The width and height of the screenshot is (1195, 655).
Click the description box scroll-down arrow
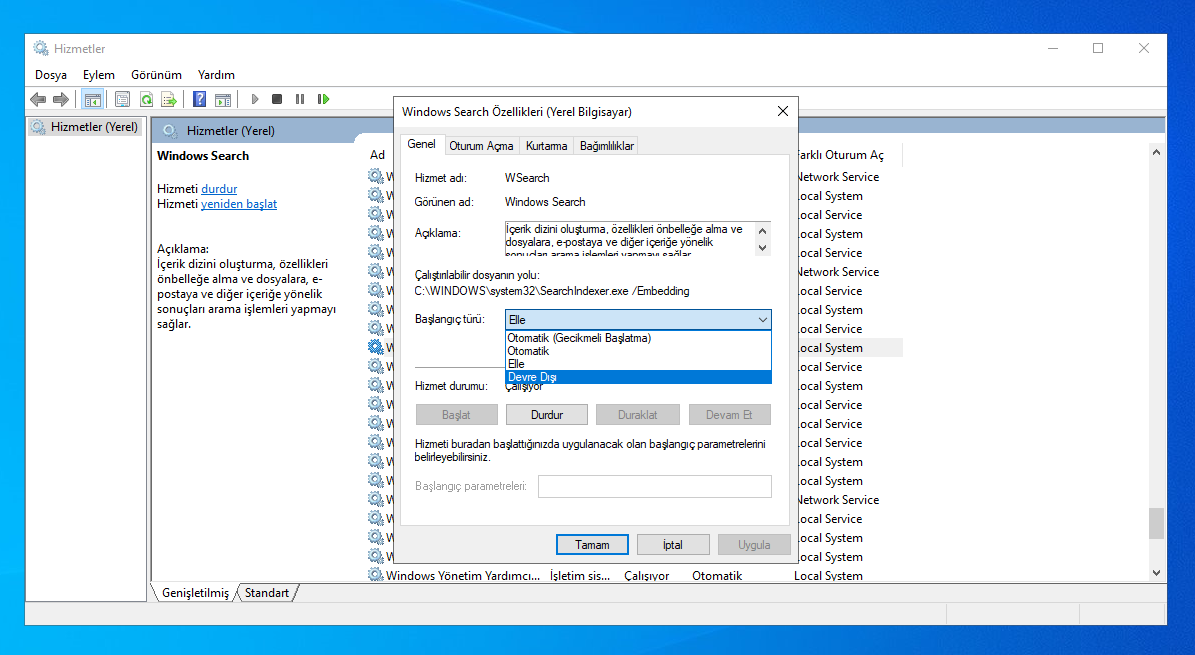point(762,247)
